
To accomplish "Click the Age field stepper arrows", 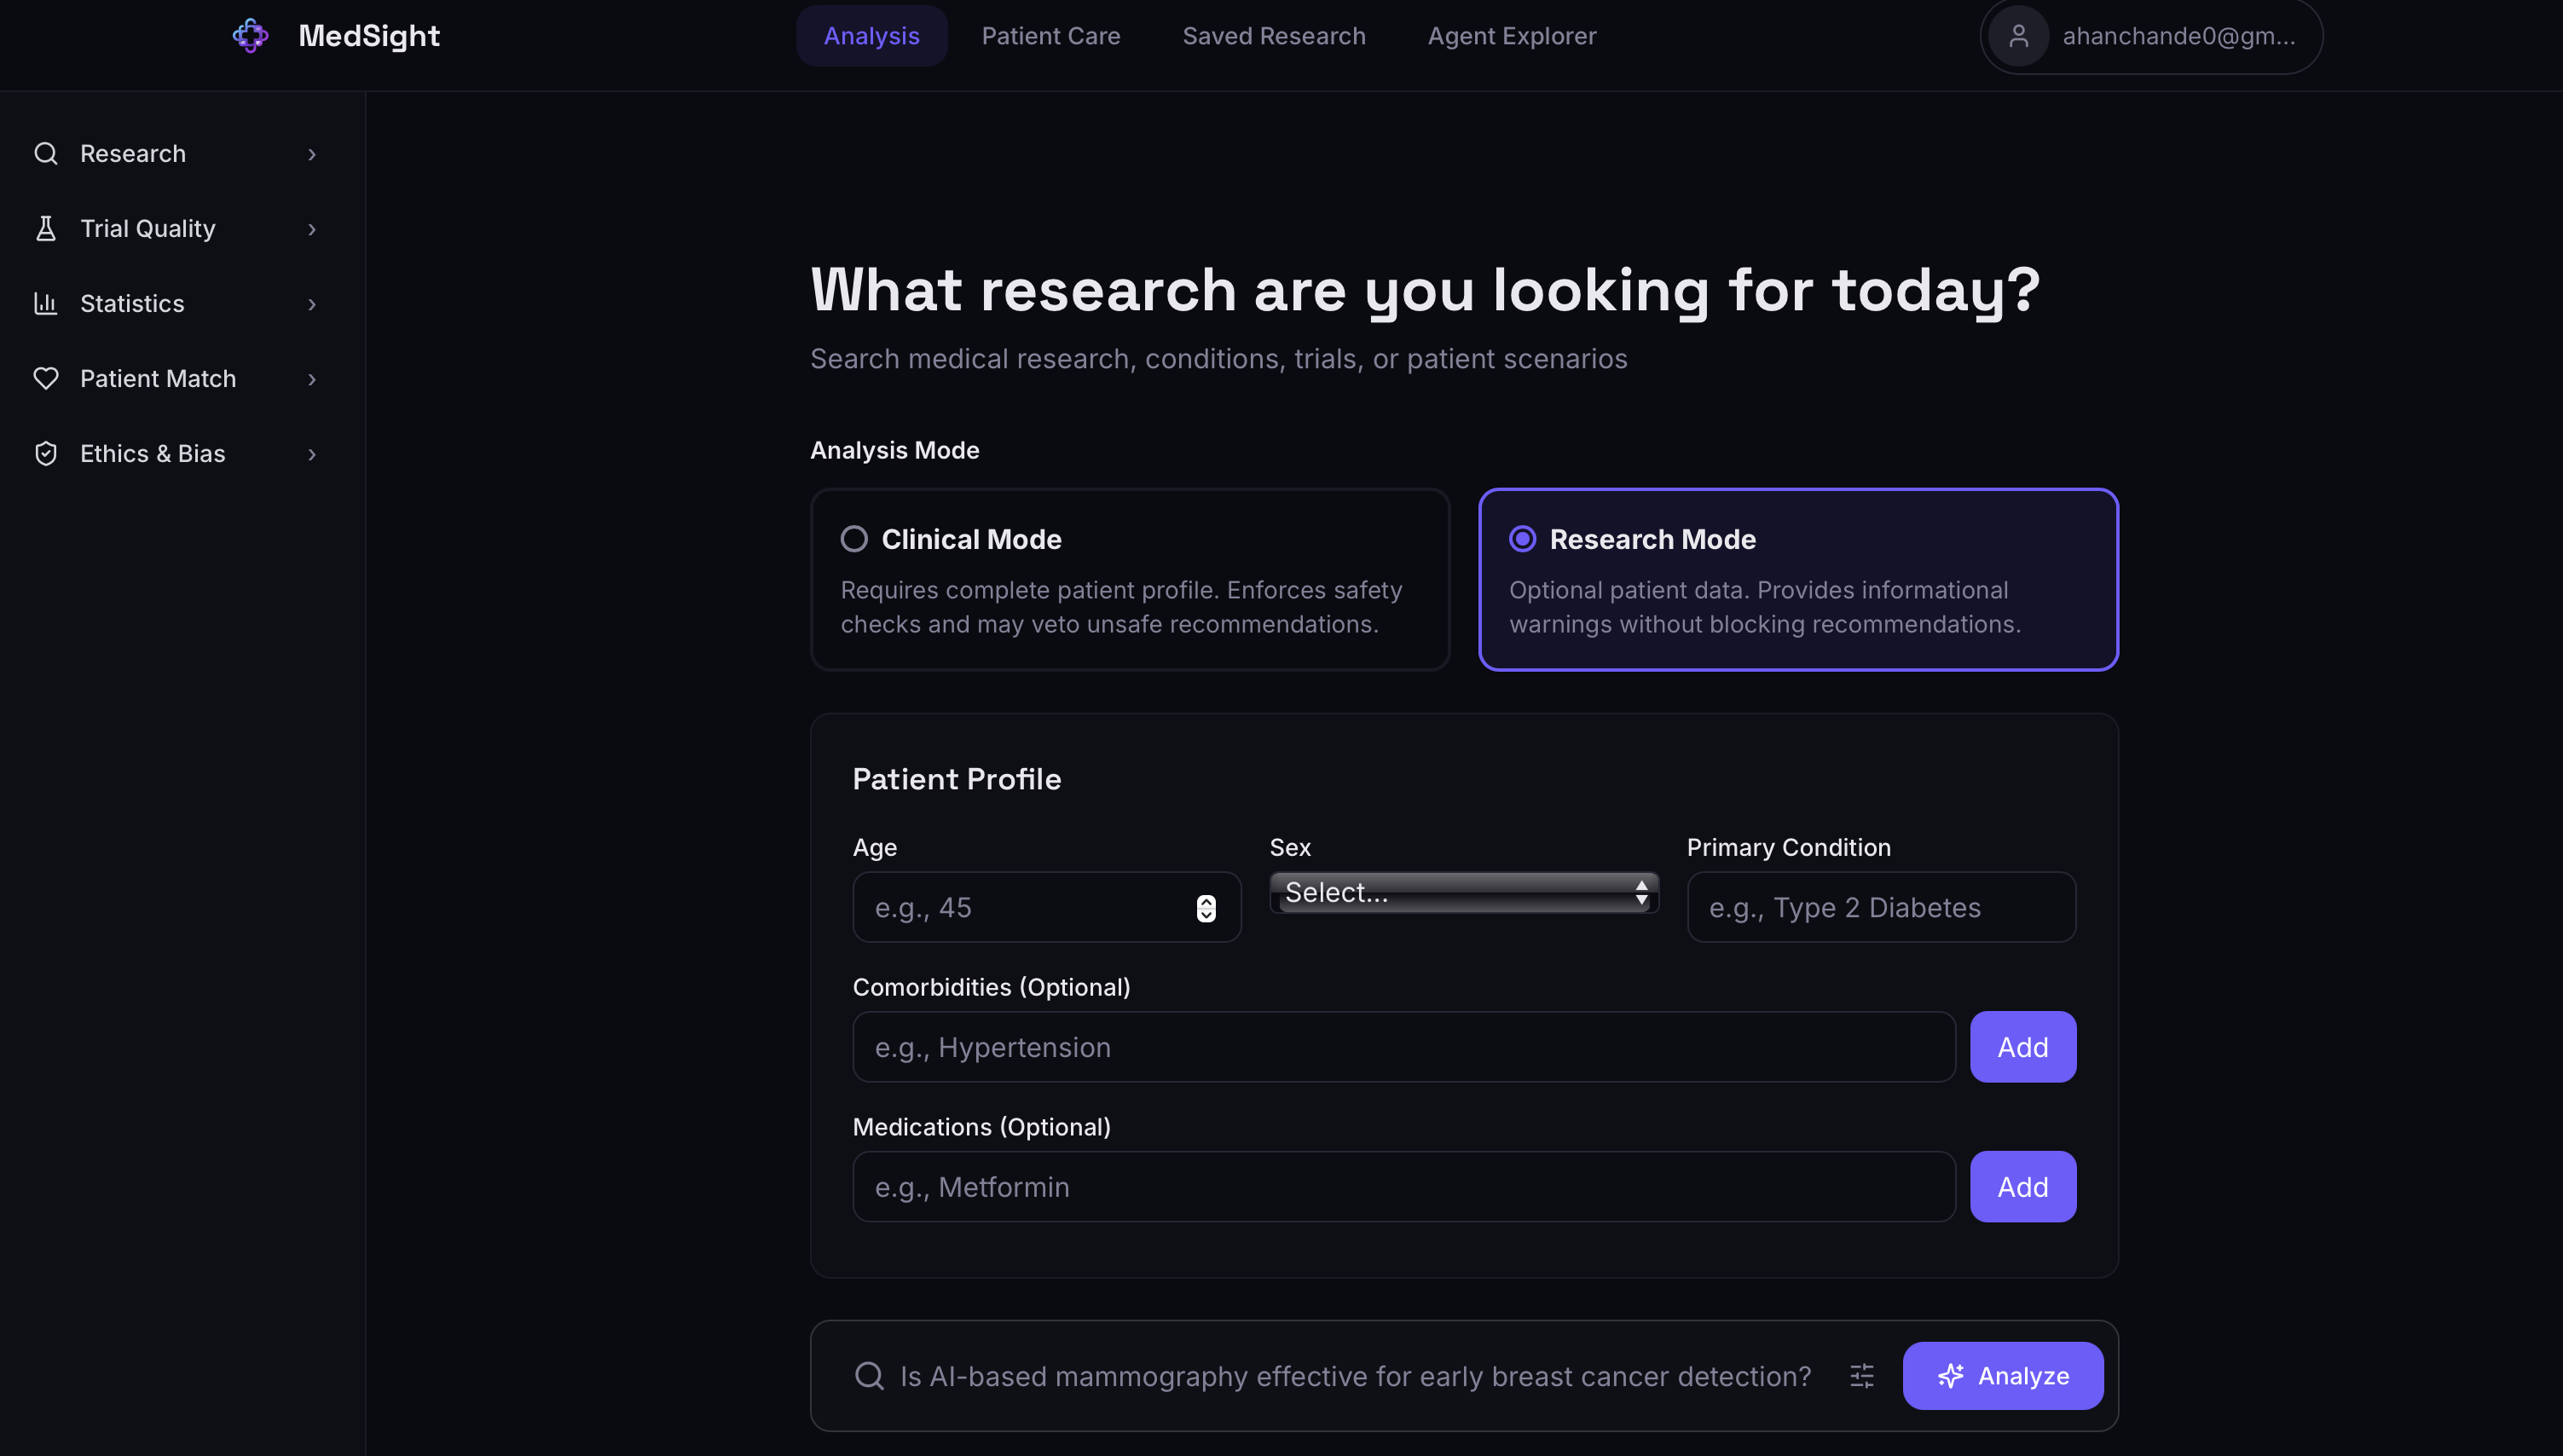I will [x=1206, y=908].
